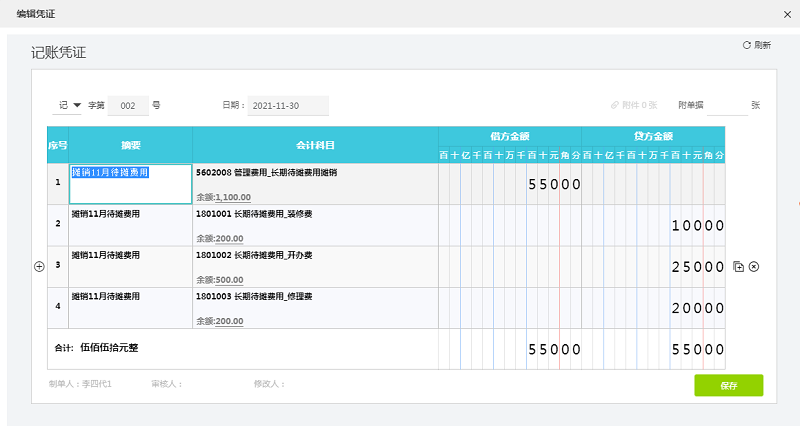Click the row 1 summary text box
This screenshot has width=800, height=426.
[x=130, y=183]
